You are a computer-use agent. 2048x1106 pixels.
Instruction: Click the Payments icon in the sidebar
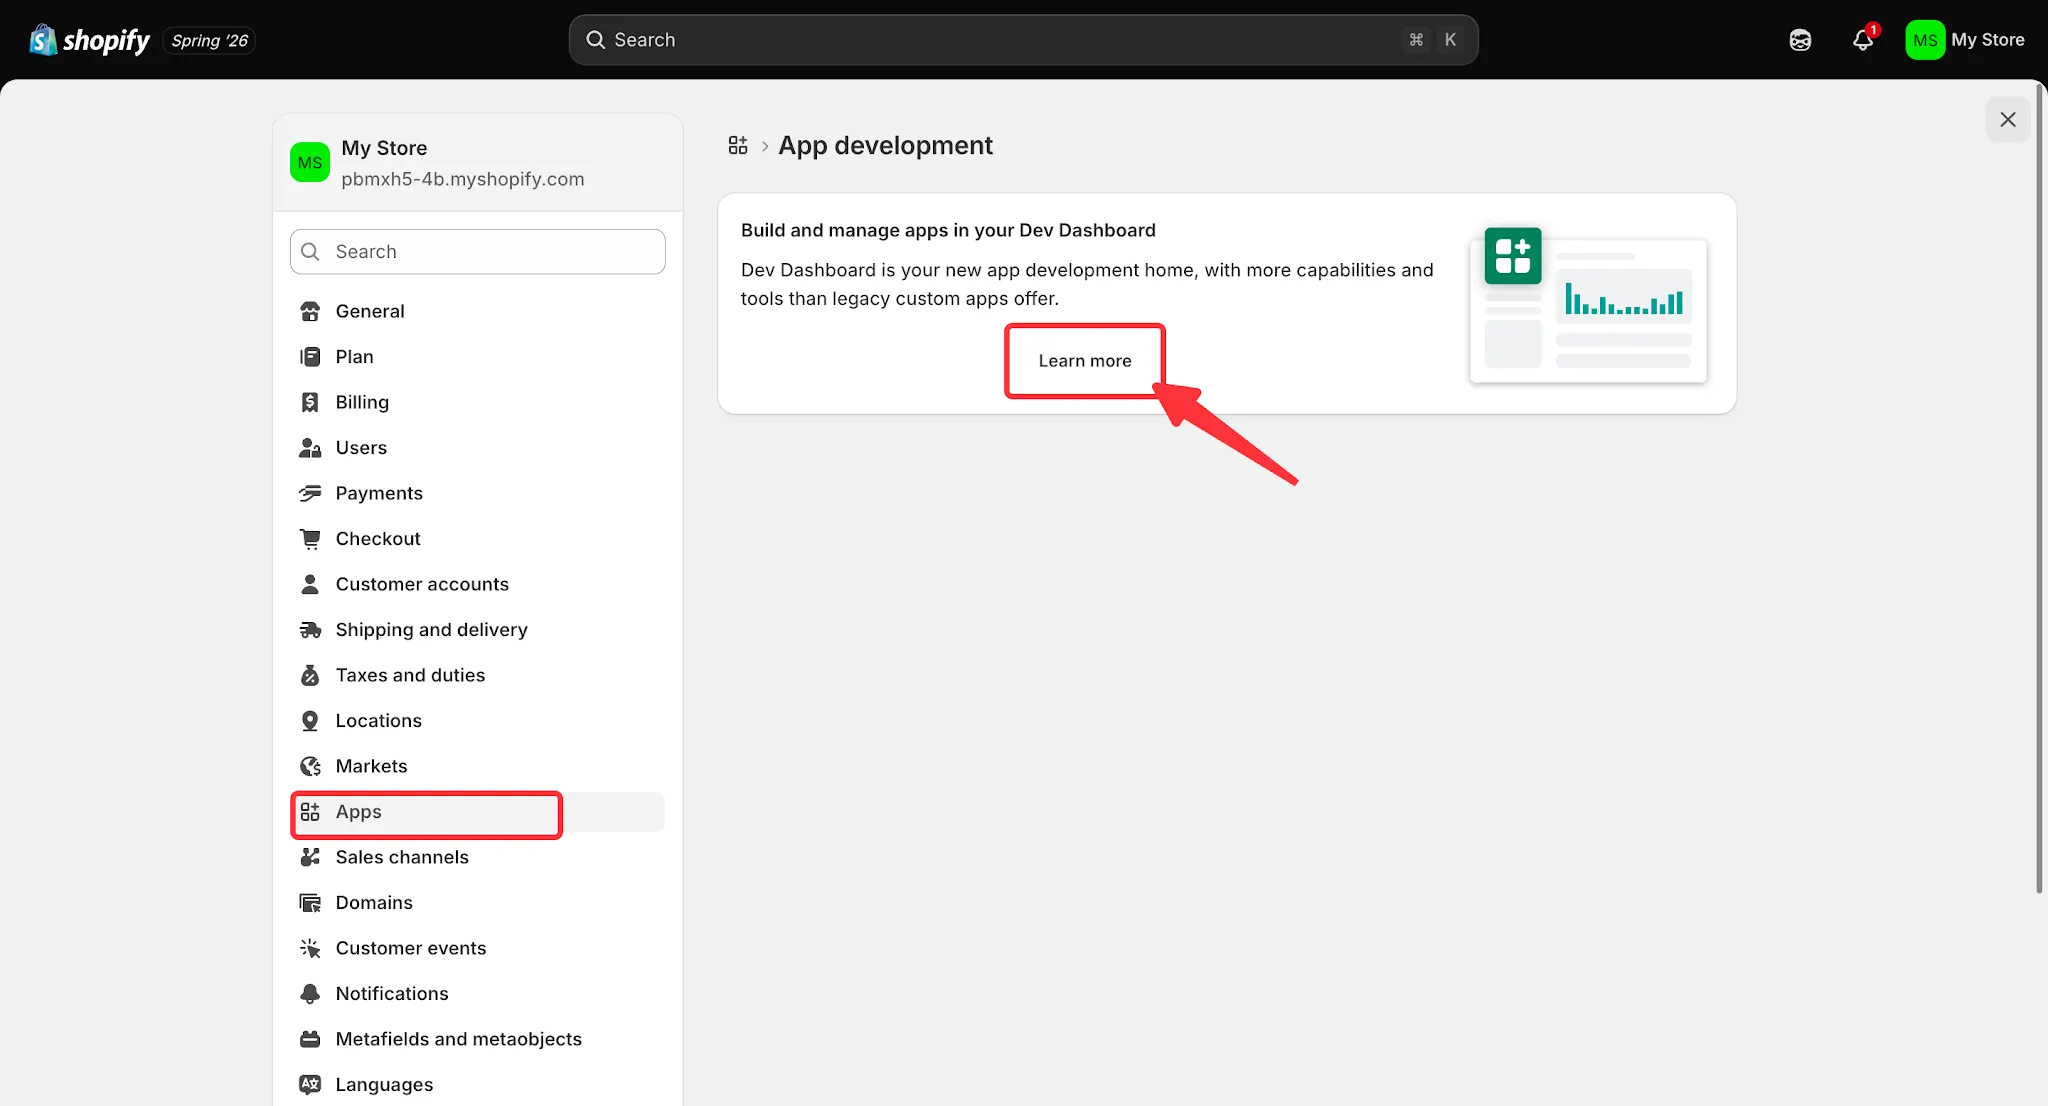tap(310, 493)
